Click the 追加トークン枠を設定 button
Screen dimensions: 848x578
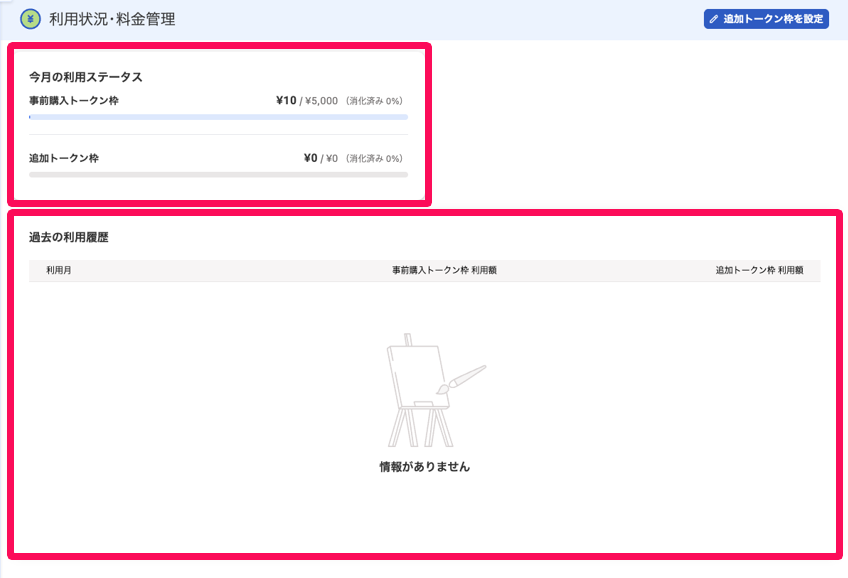766,19
